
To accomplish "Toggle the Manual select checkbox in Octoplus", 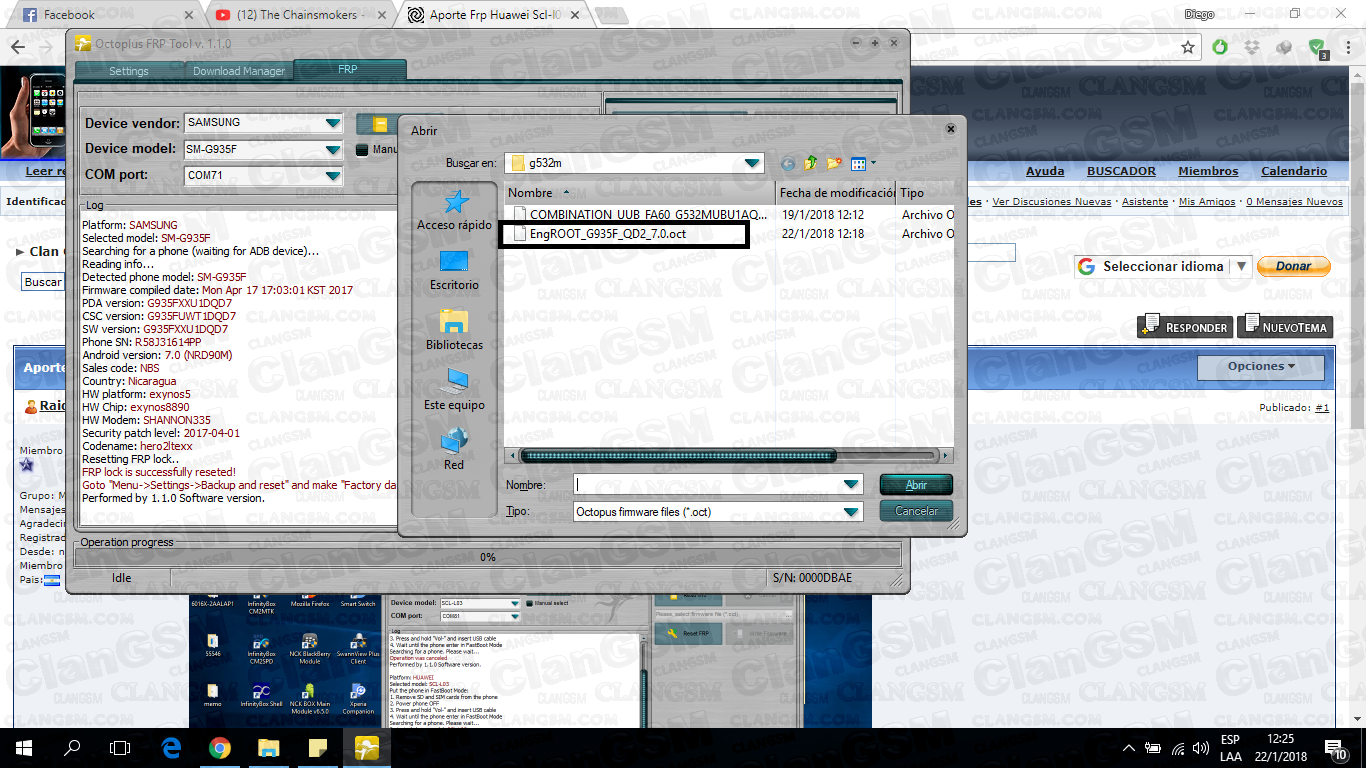I will click(362, 150).
